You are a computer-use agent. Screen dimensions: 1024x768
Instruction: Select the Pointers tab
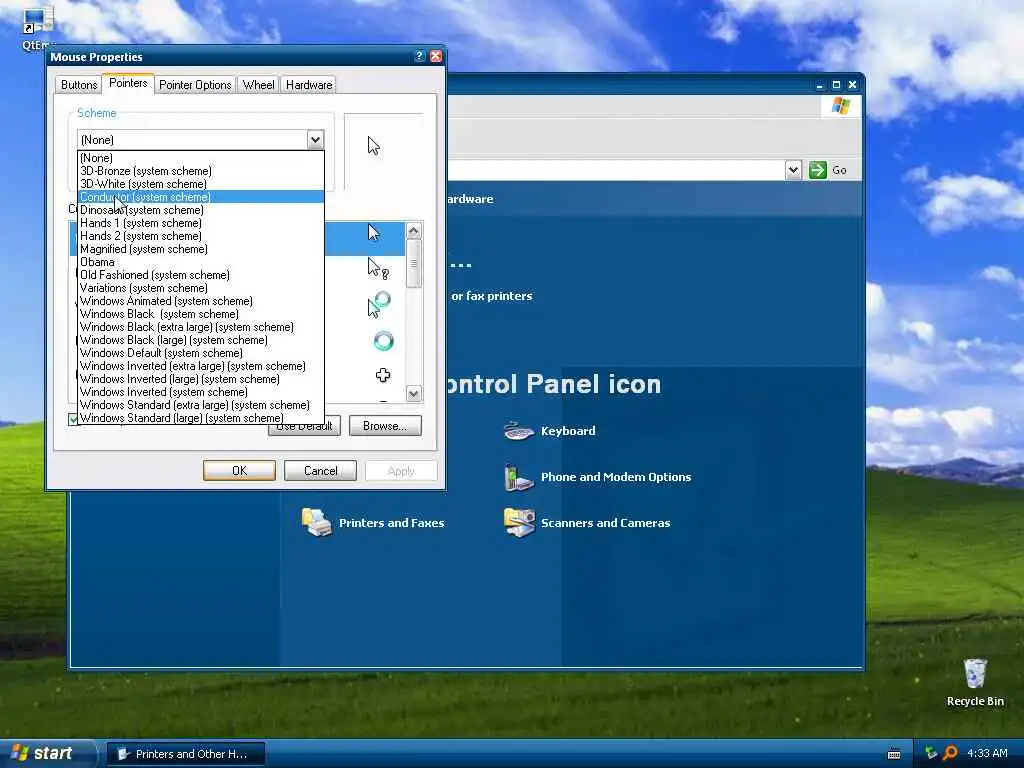tap(128, 83)
